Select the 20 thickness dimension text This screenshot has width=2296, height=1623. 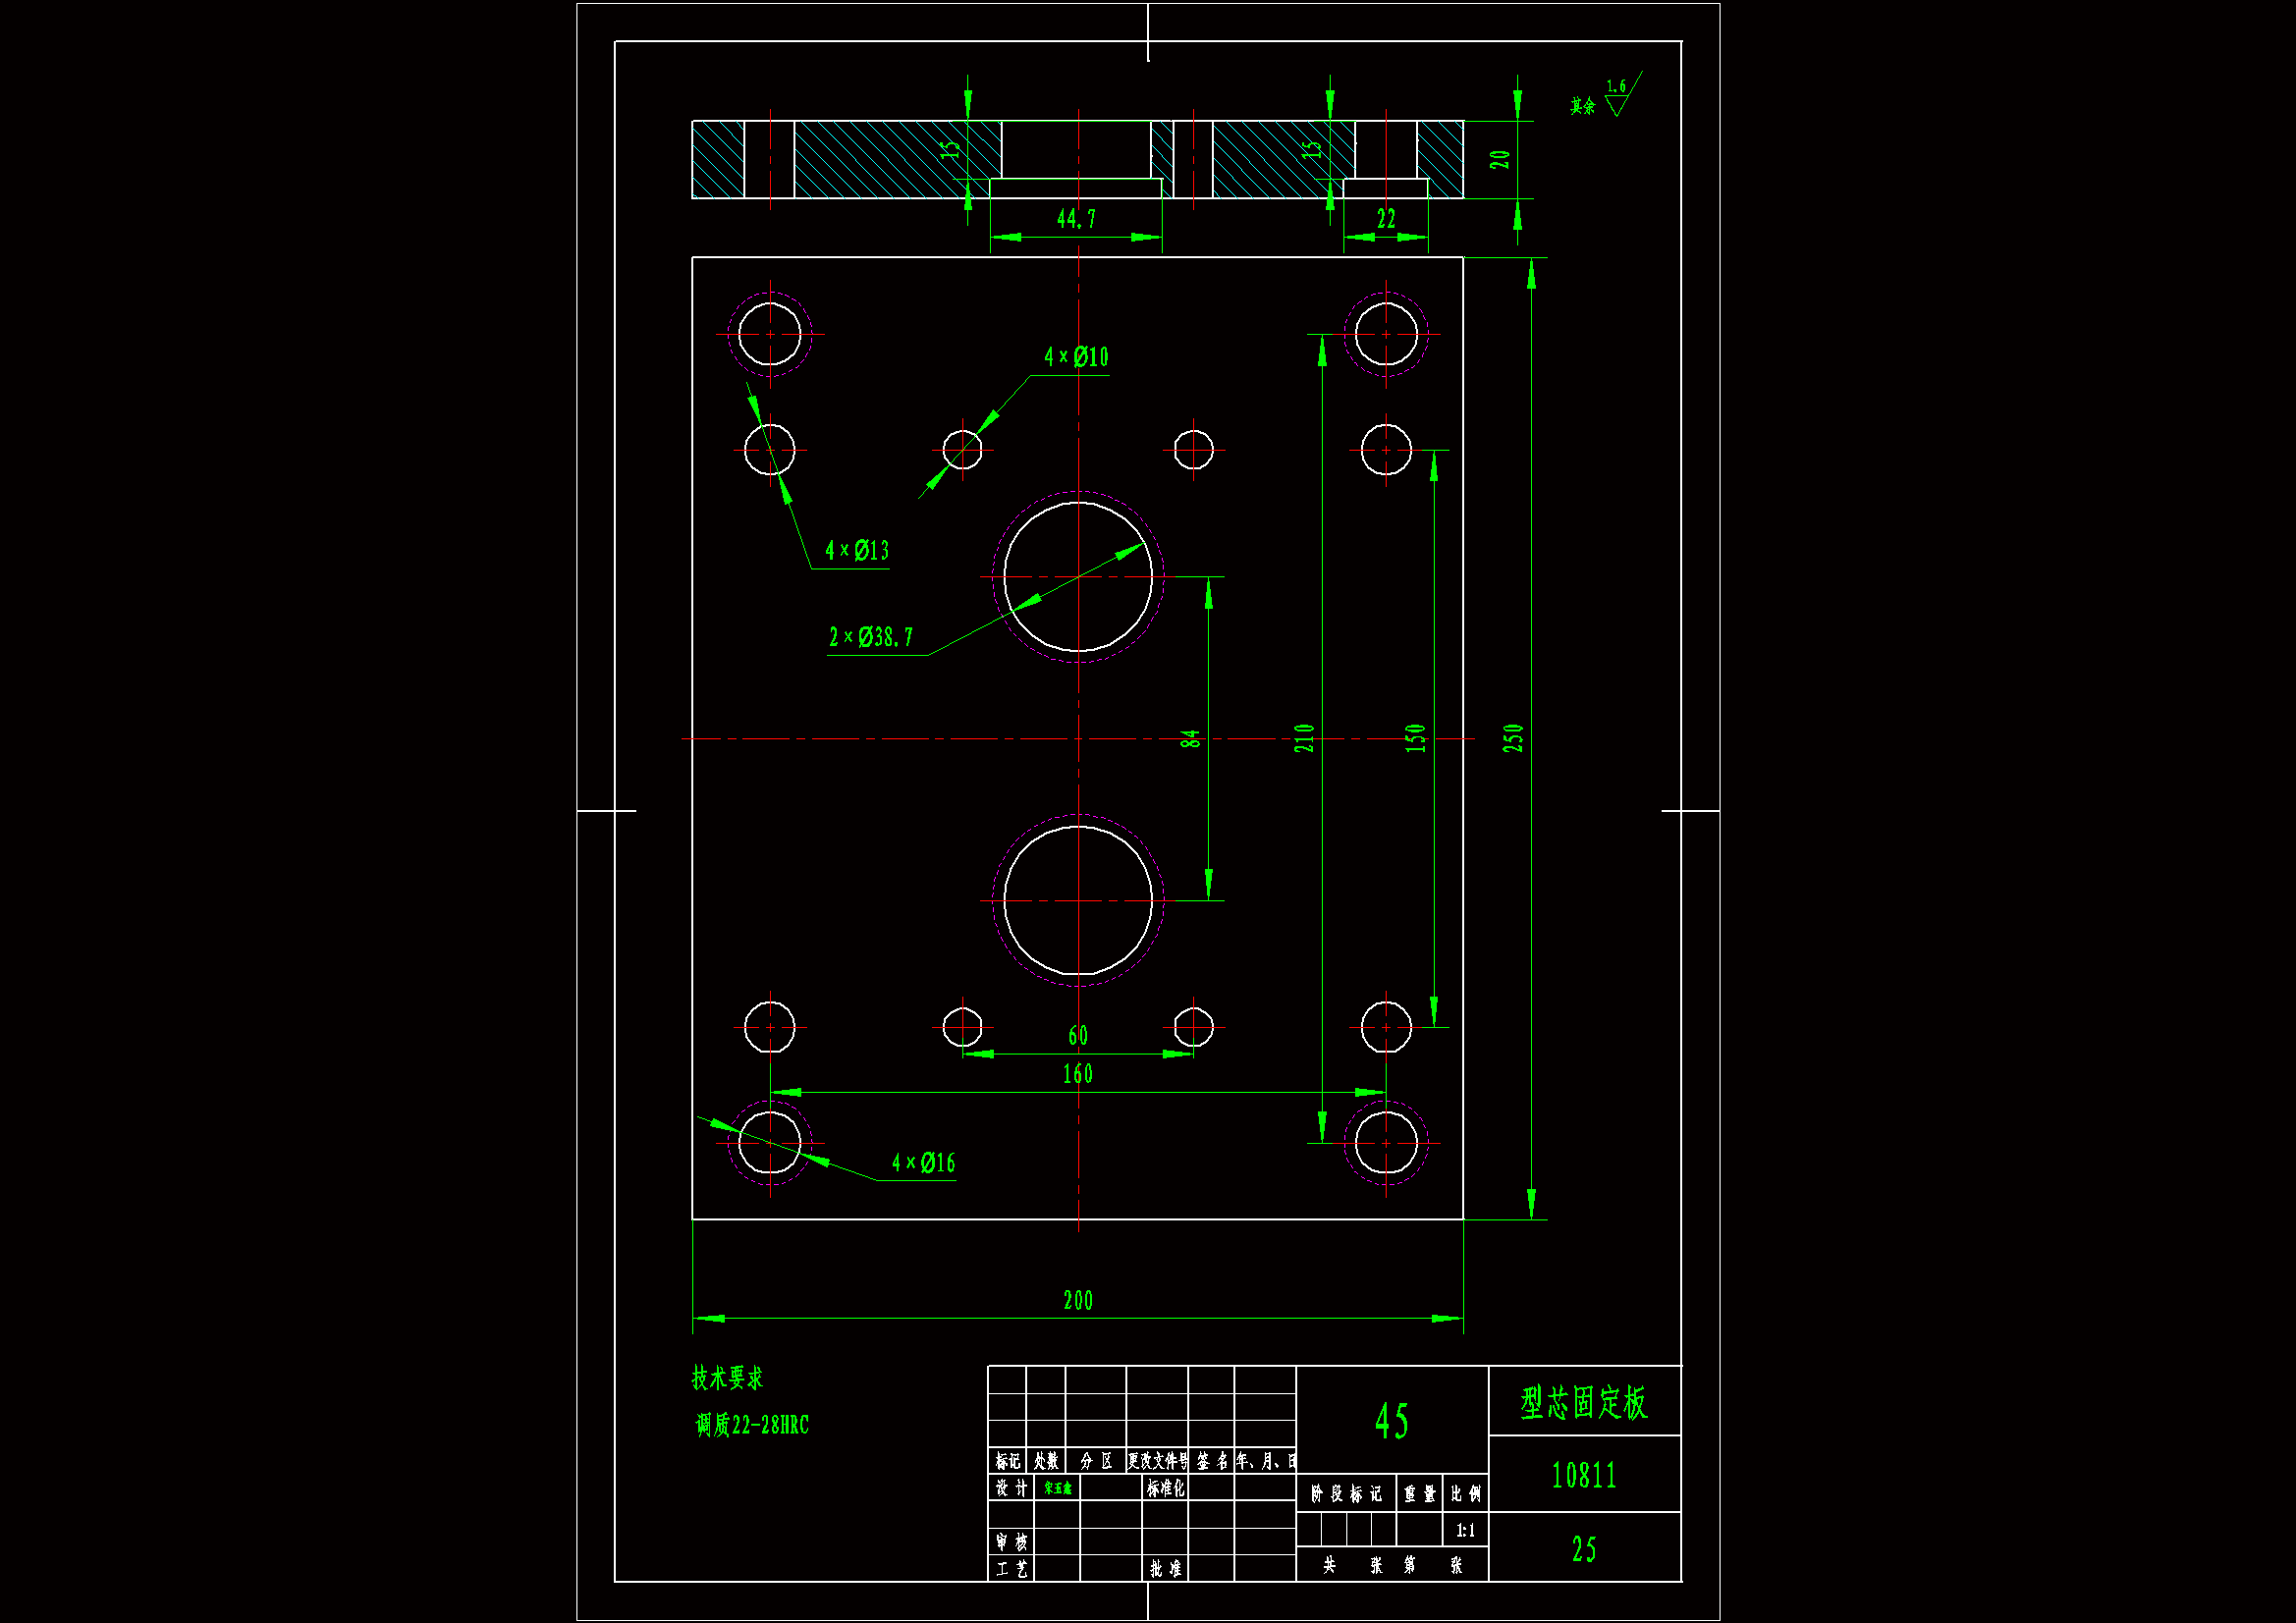[x=1500, y=159]
